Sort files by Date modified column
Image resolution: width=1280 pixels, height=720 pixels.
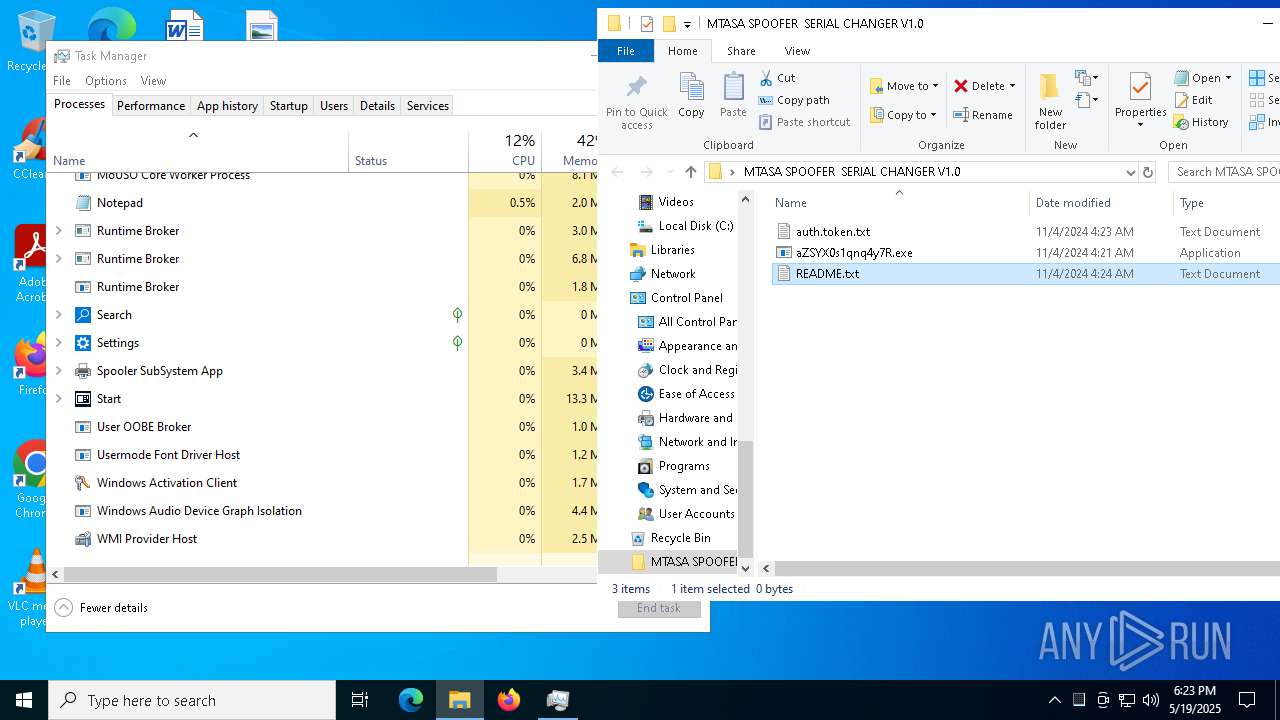pyautogui.click(x=1100, y=203)
